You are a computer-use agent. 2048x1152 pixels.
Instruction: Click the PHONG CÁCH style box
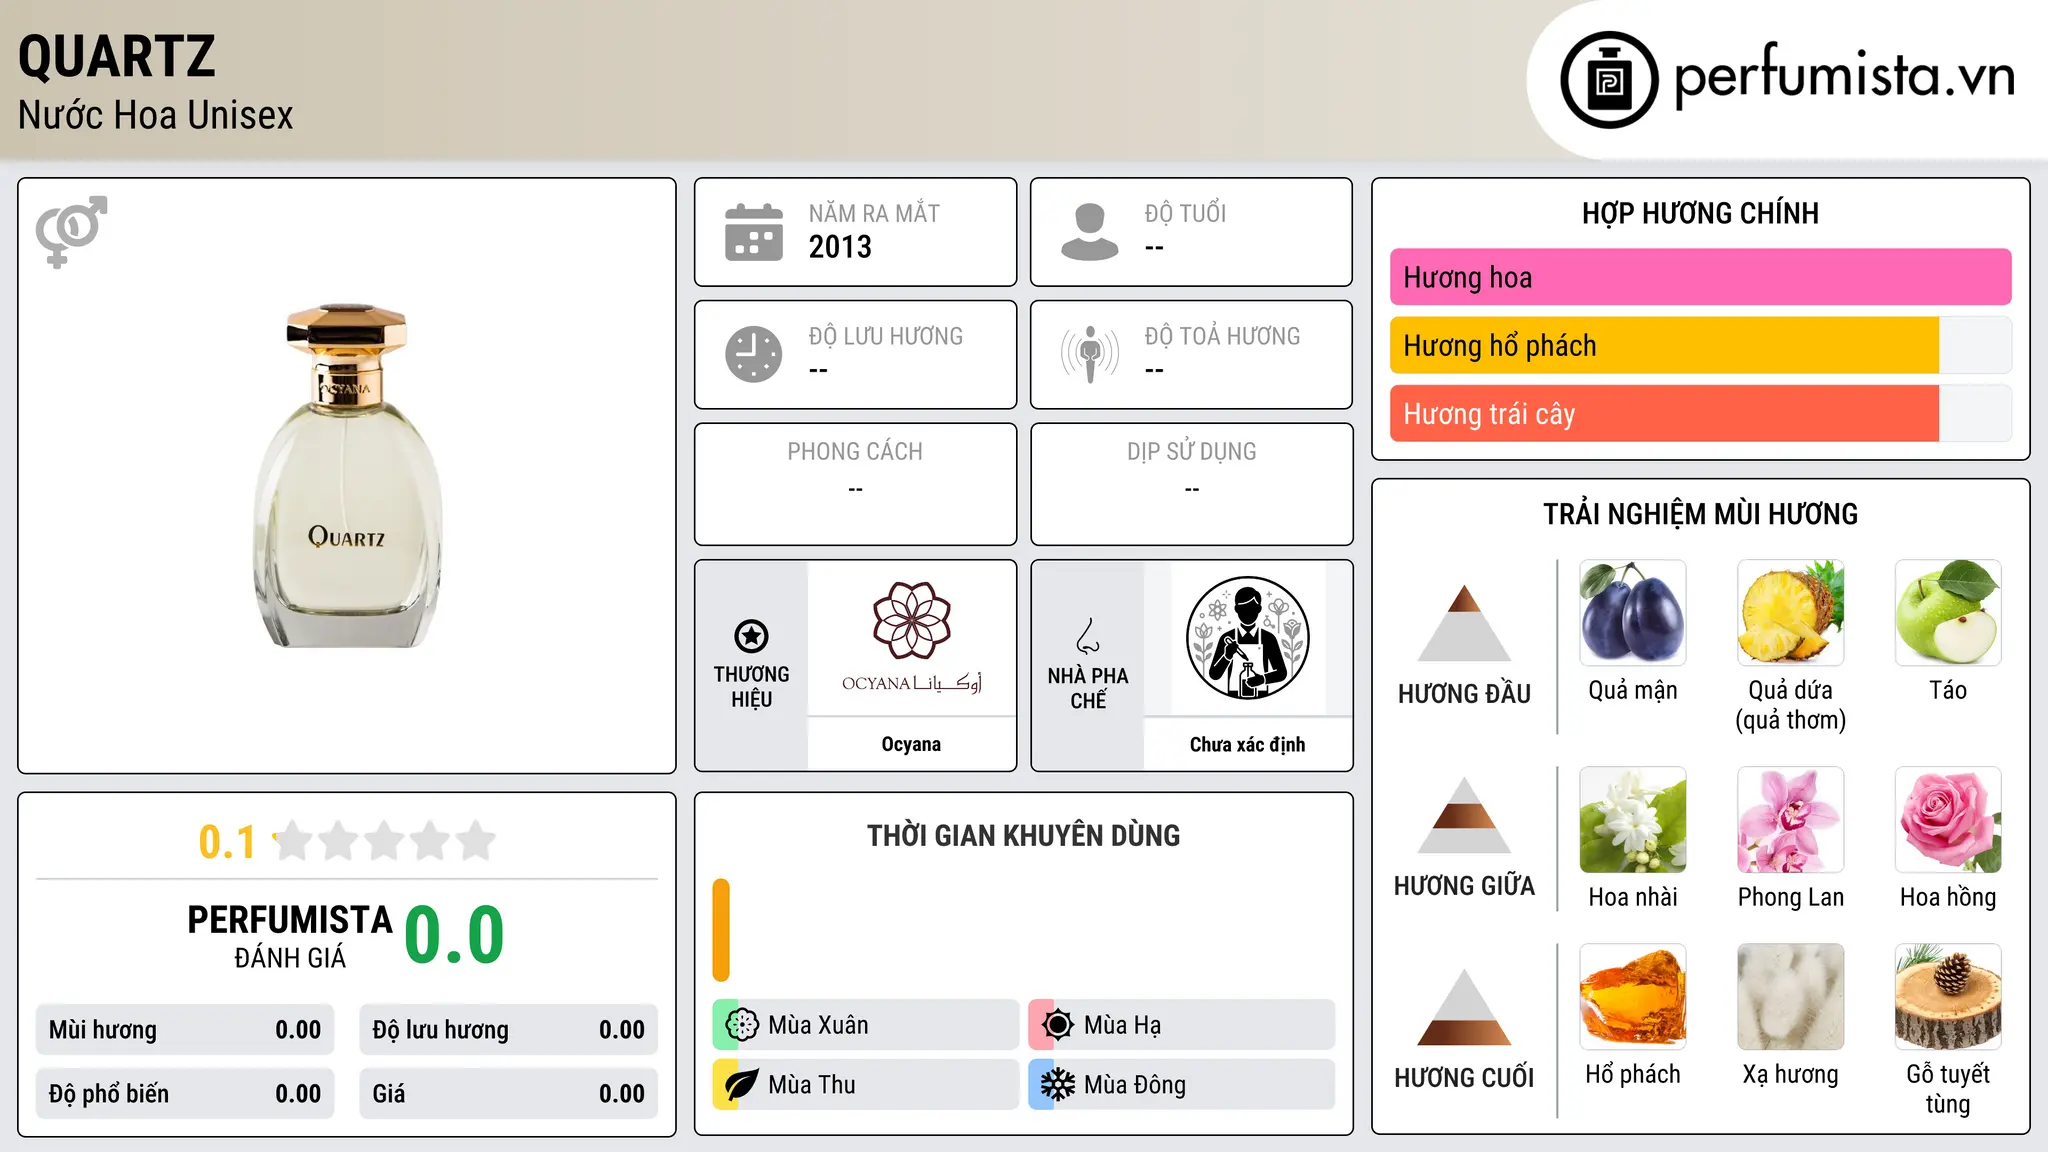point(856,484)
